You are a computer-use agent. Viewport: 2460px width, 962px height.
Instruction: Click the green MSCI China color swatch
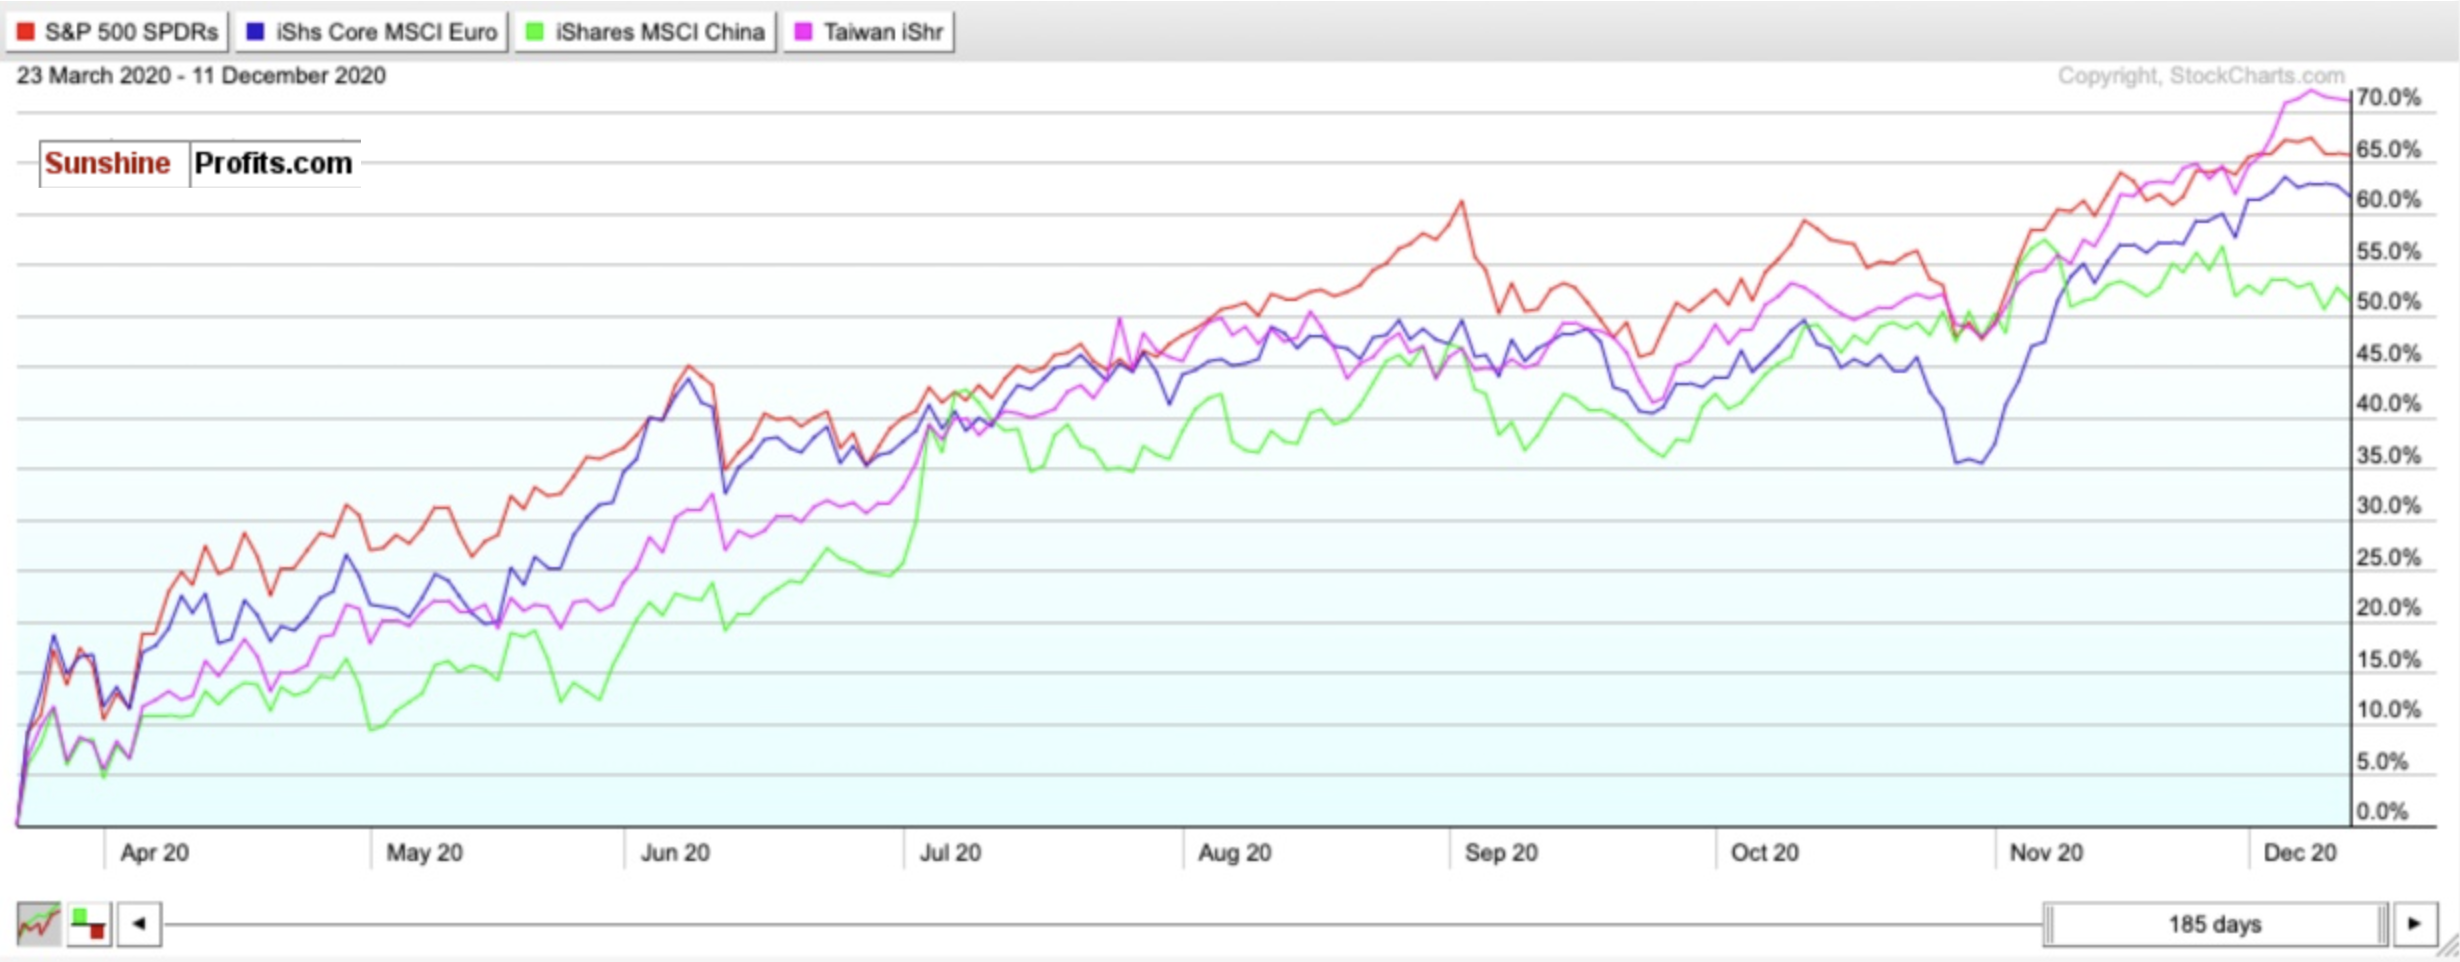point(535,32)
